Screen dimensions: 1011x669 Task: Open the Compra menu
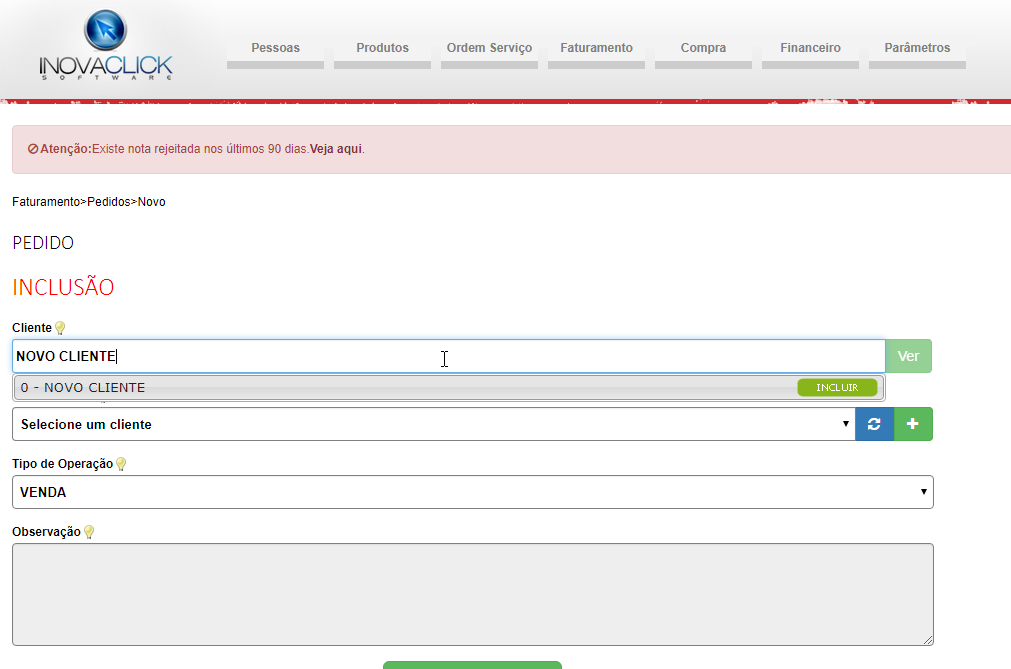pos(703,48)
